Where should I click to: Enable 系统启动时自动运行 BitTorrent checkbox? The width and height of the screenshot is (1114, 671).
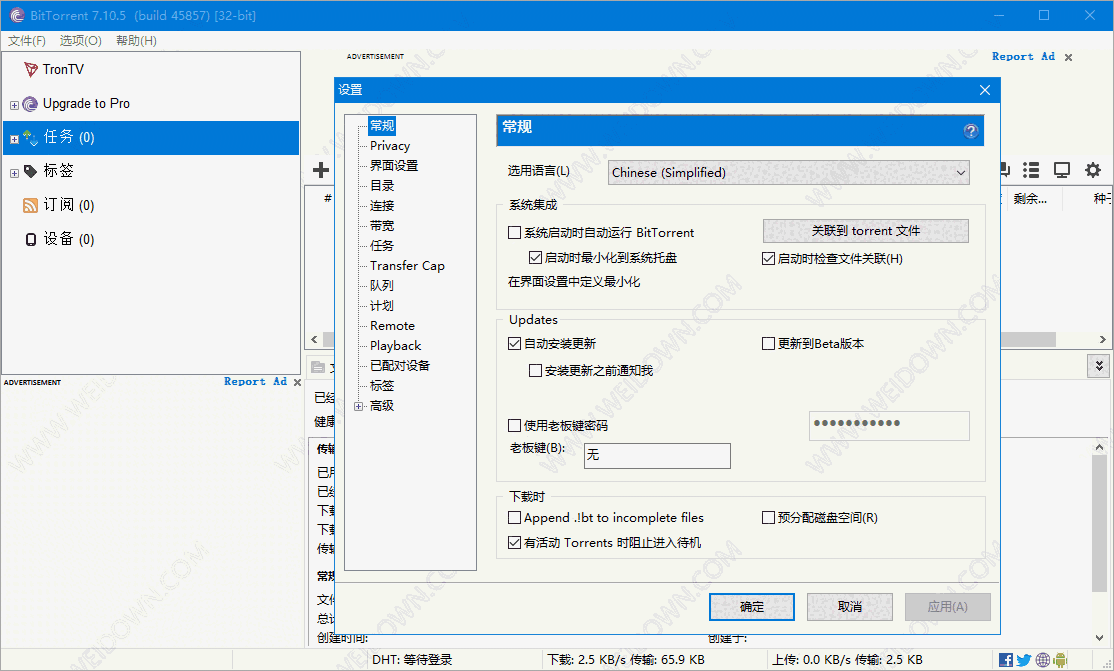(x=515, y=232)
